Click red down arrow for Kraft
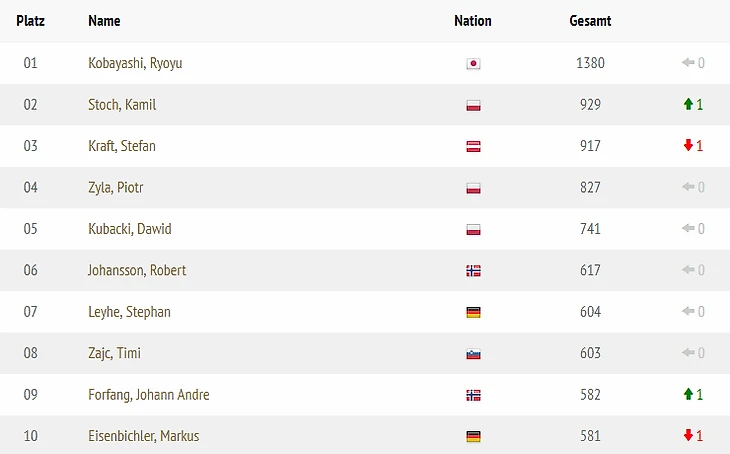 (688, 146)
